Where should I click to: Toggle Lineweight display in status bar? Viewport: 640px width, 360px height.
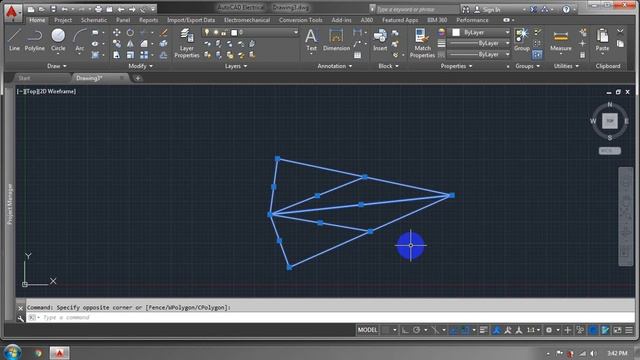pyautogui.click(x=484, y=330)
